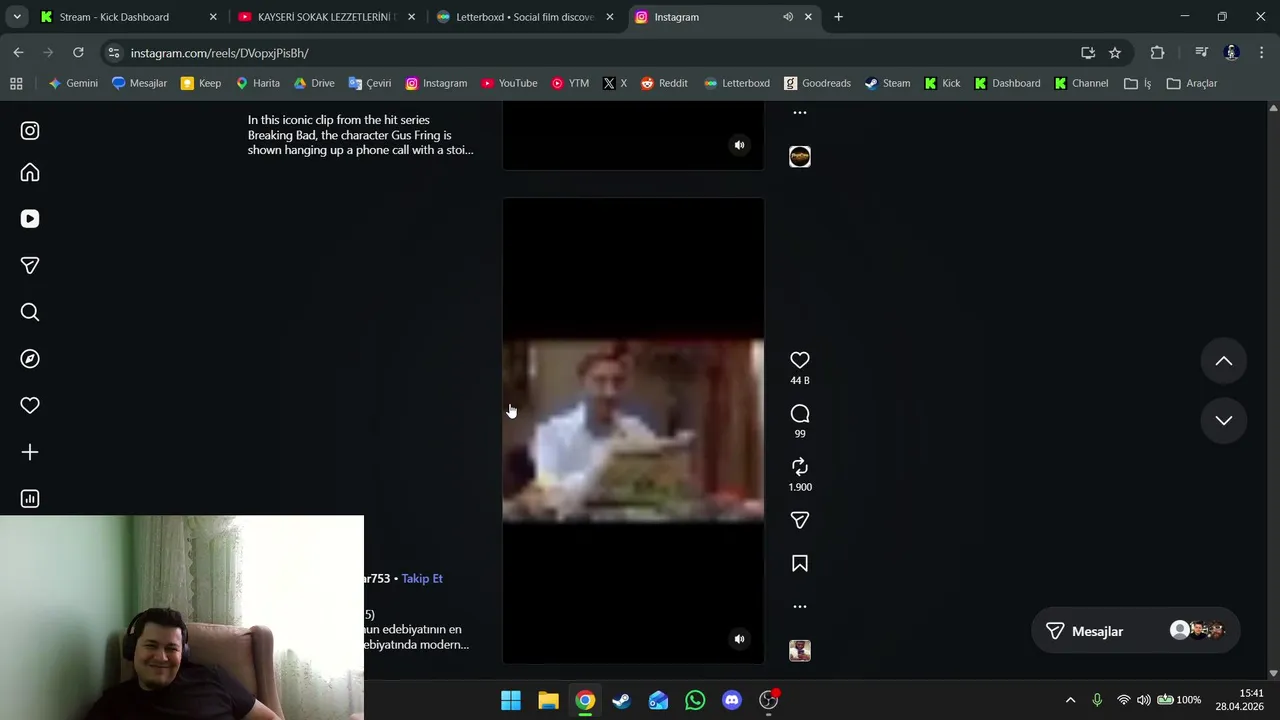Open the apps grid in bookmarks bar
1280x720 pixels.
tap(16, 84)
